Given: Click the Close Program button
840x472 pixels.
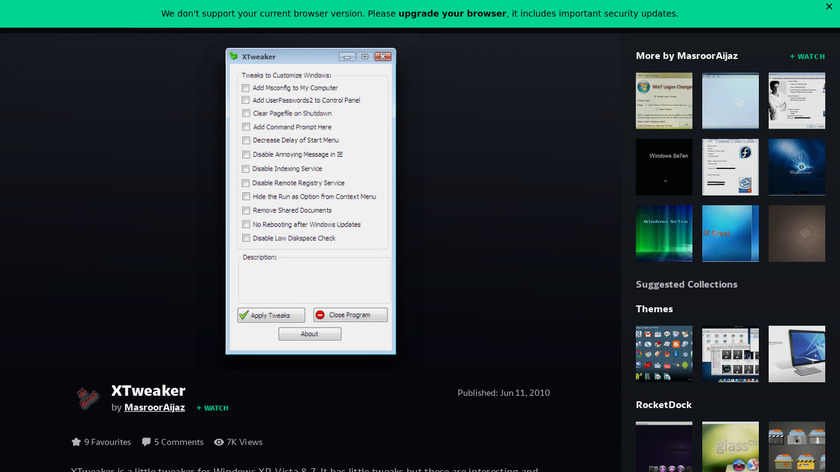Looking at the screenshot, I should 350,315.
